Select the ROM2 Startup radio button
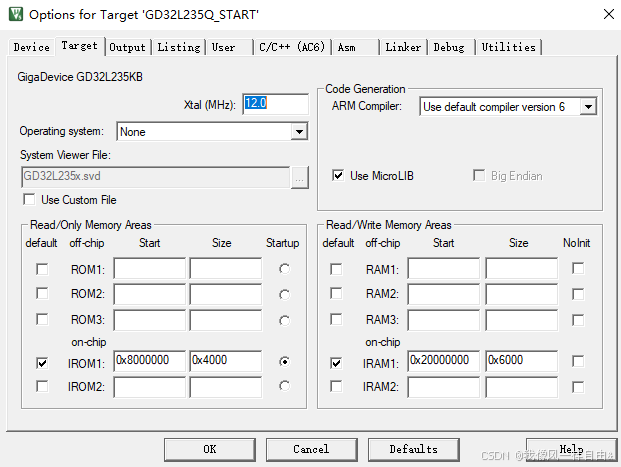Image resolution: width=621 pixels, height=467 pixels. click(284, 295)
